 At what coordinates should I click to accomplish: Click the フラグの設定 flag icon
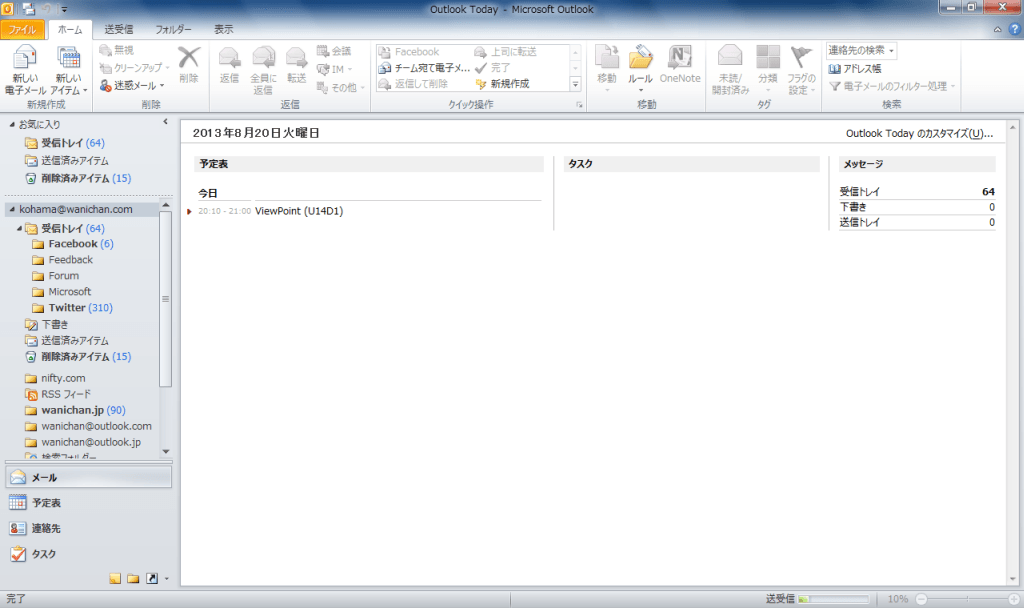click(801, 57)
